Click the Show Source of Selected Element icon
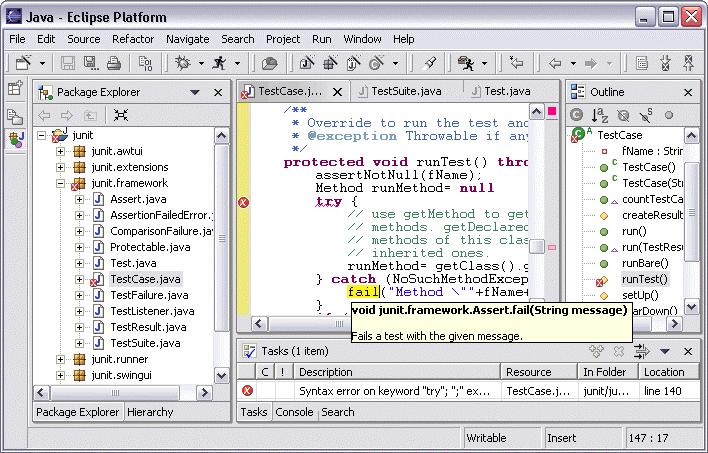Screen dimensions: 708x453 pos(642,63)
